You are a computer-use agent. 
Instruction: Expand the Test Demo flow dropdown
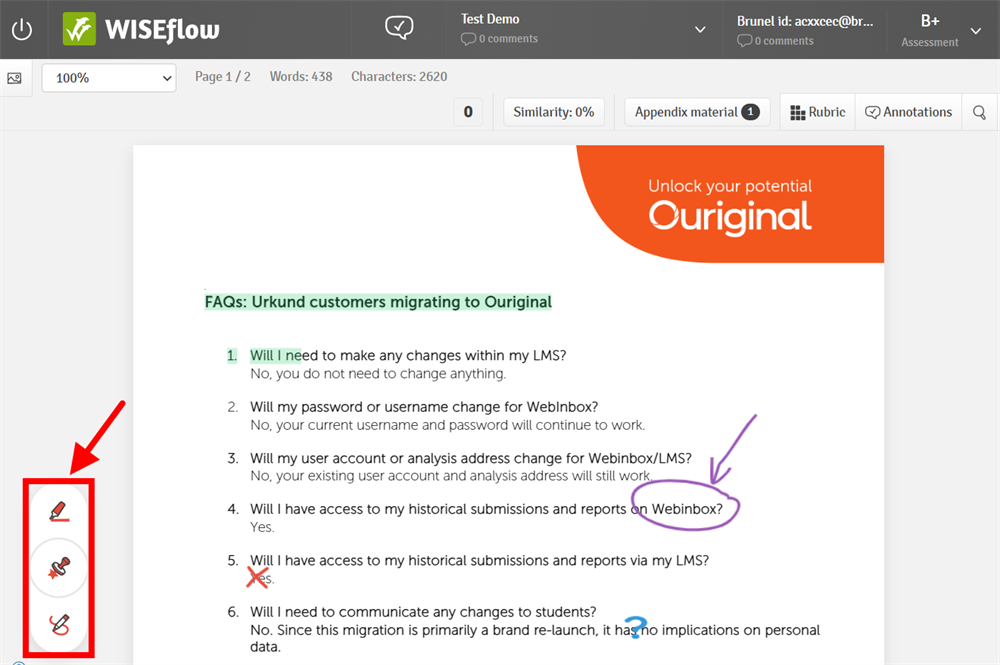pyautogui.click(x=700, y=29)
